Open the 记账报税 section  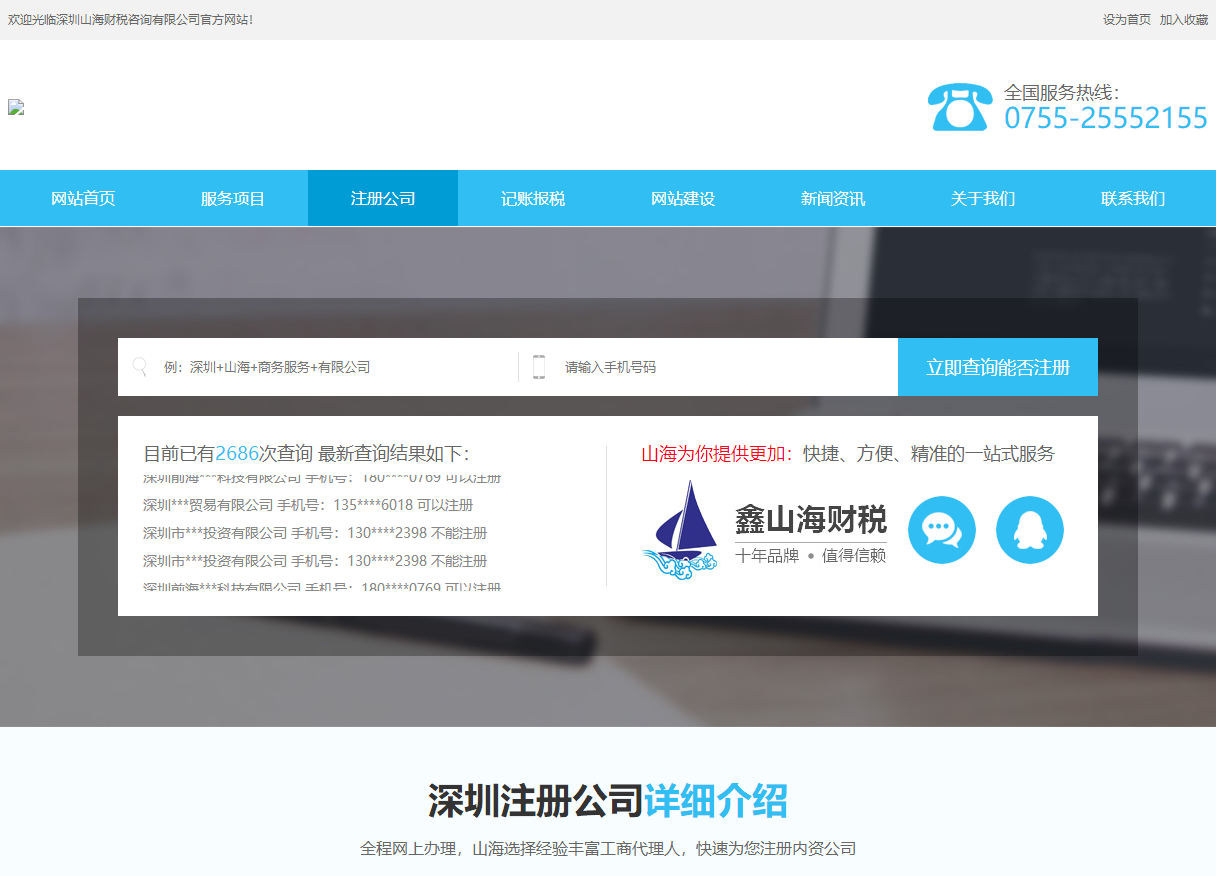(x=533, y=197)
